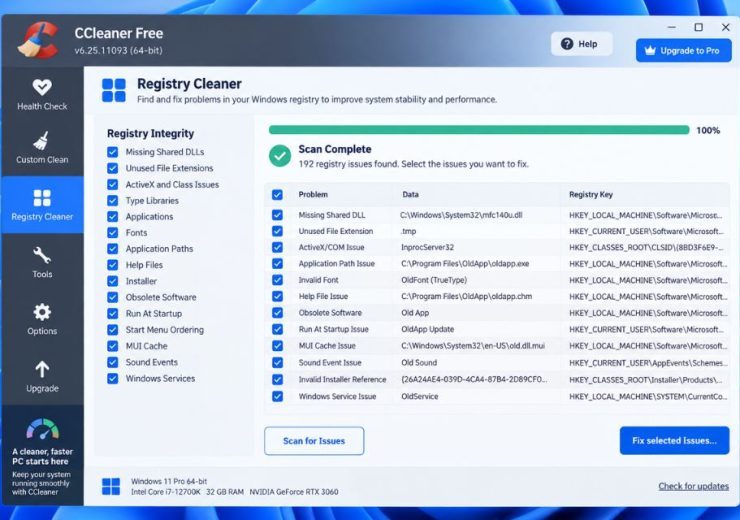Open the Options gear icon
This screenshot has width=740, height=520.
tap(42, 312)
